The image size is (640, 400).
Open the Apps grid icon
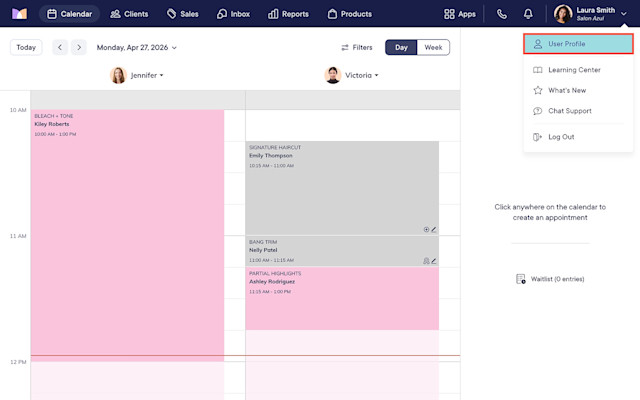pos(449,14)
